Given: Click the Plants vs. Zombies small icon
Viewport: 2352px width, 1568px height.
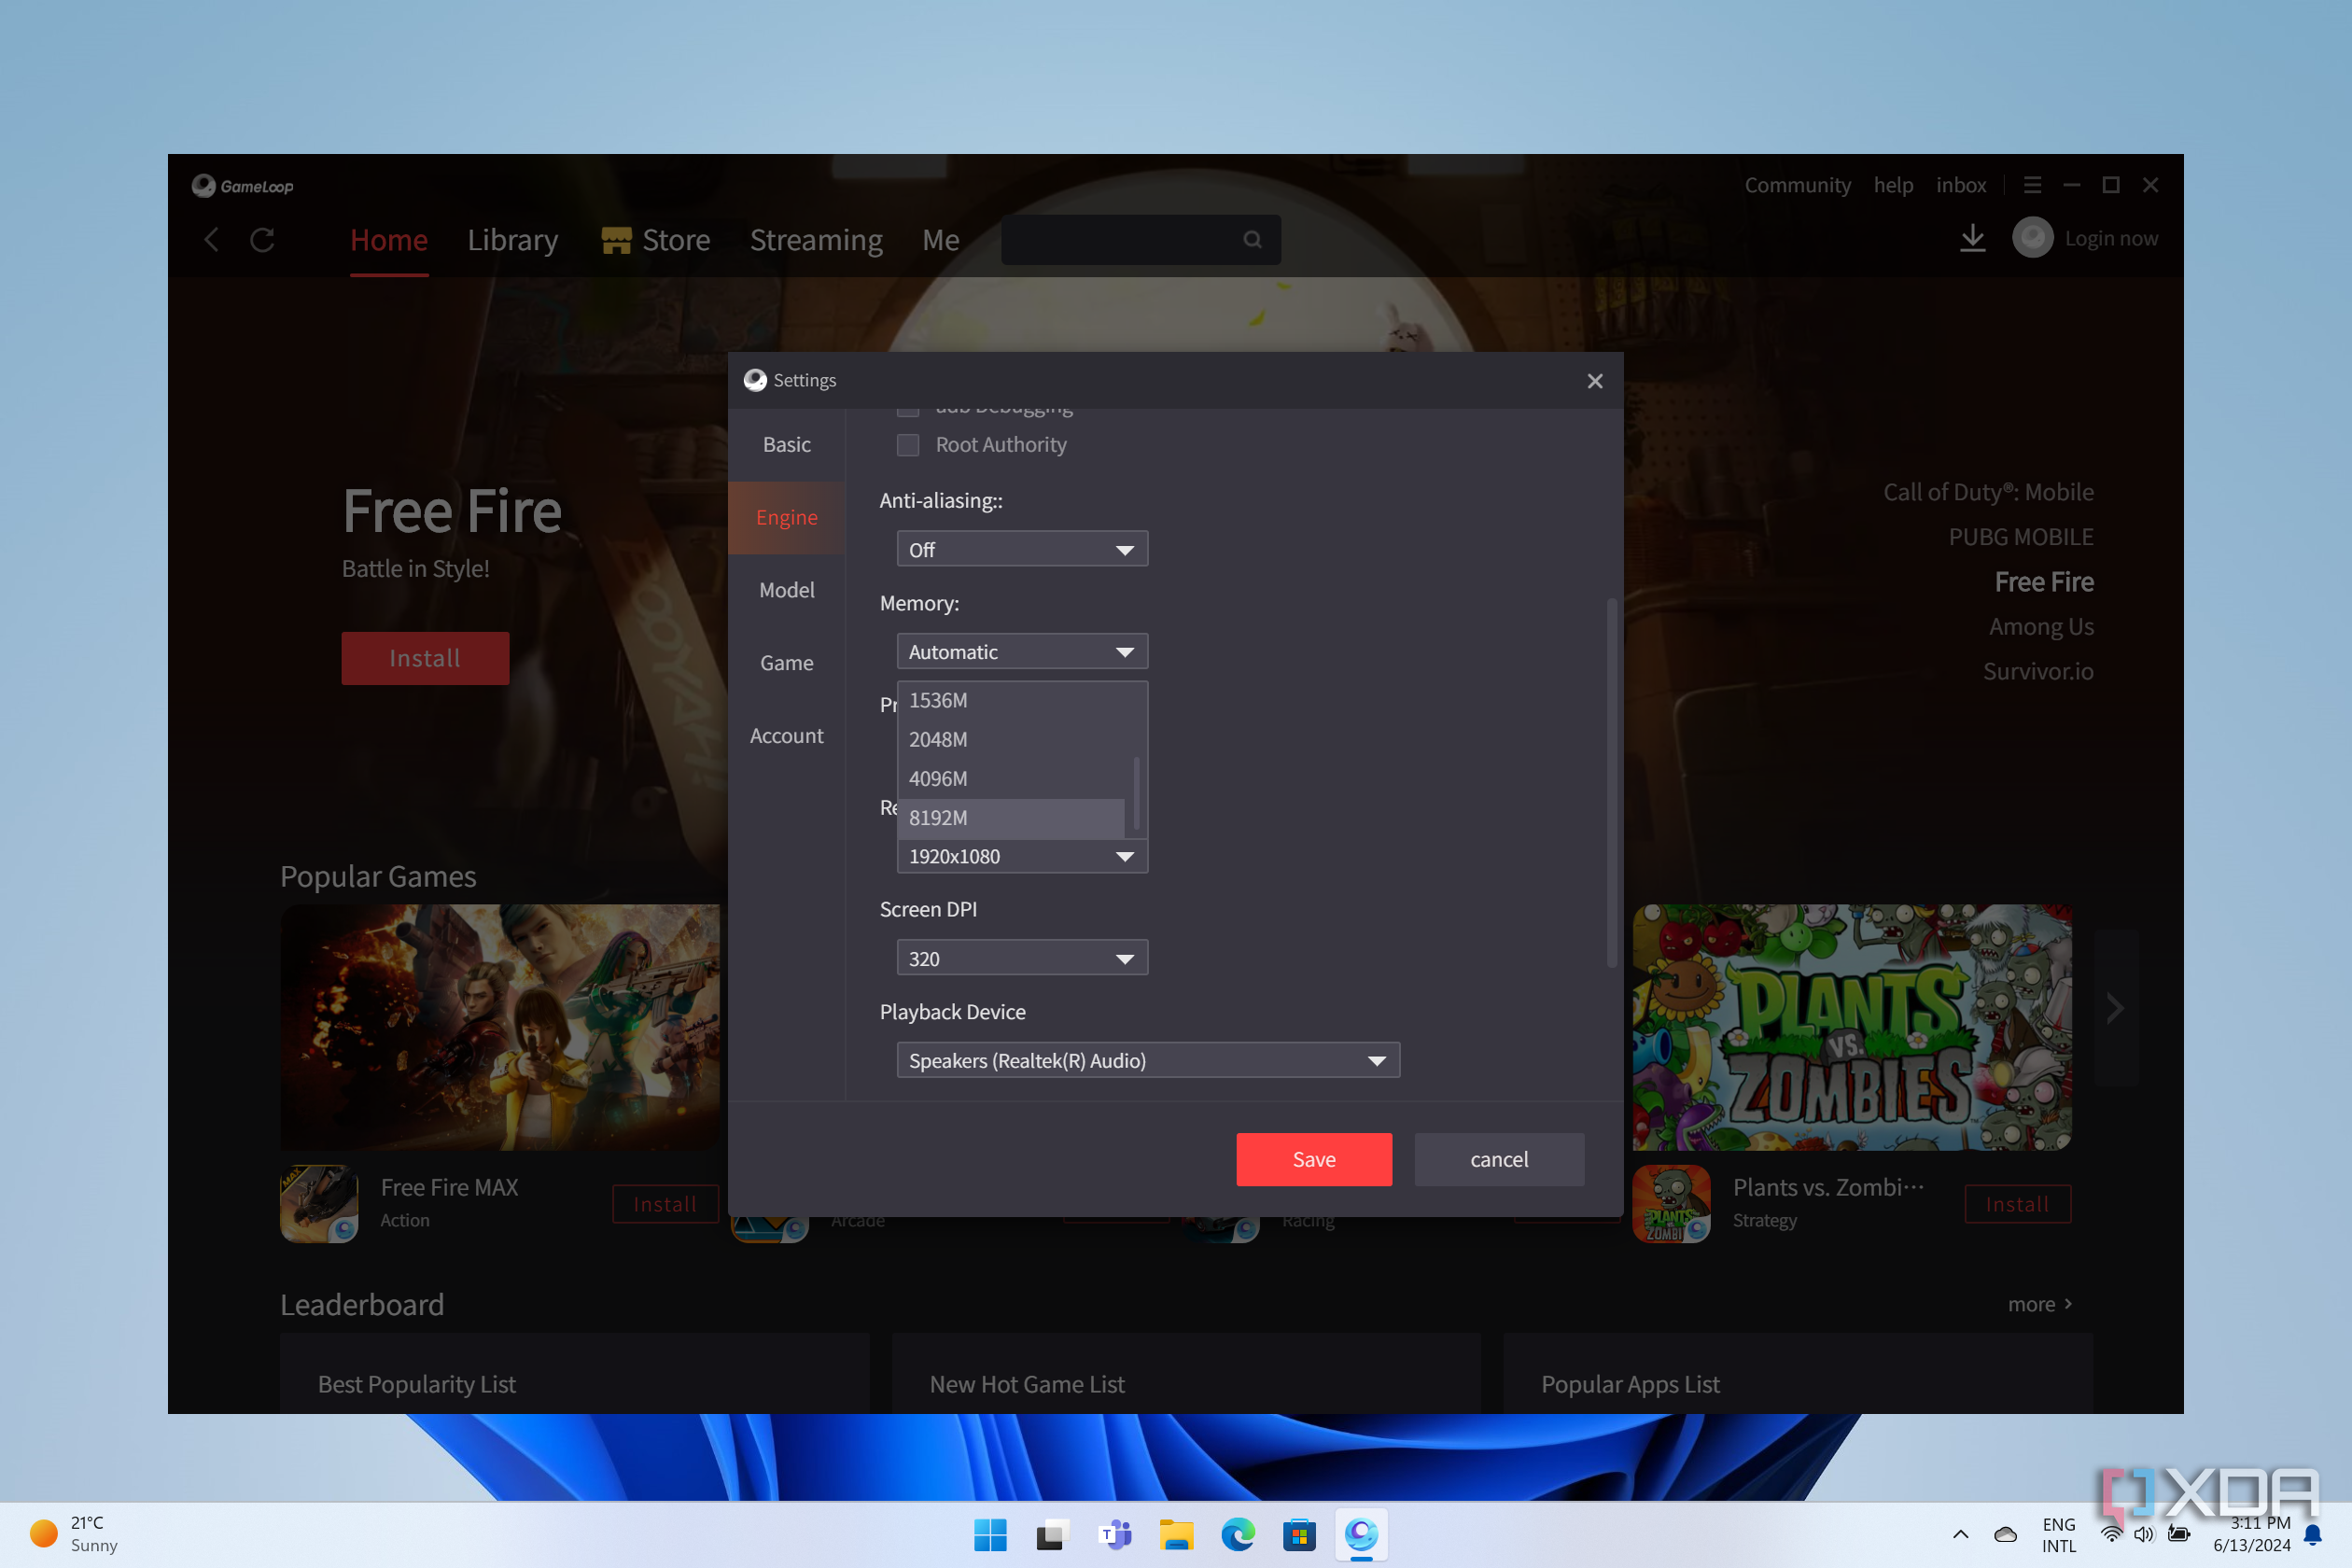Looking at the screenshot, I should click(1671, 1203).
